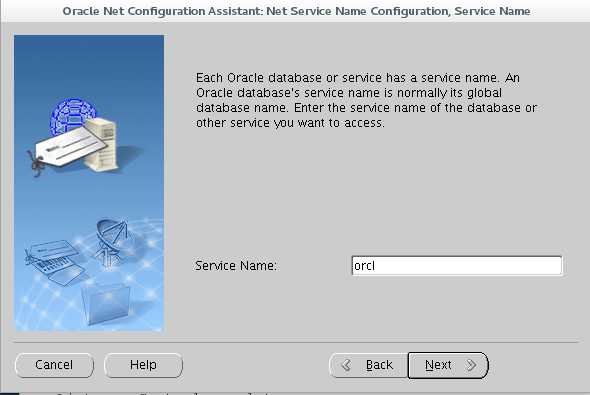The width and height of the screenshot is (590, 395).
Task: Click the name tag label graphic
Action: pos(68,149)
